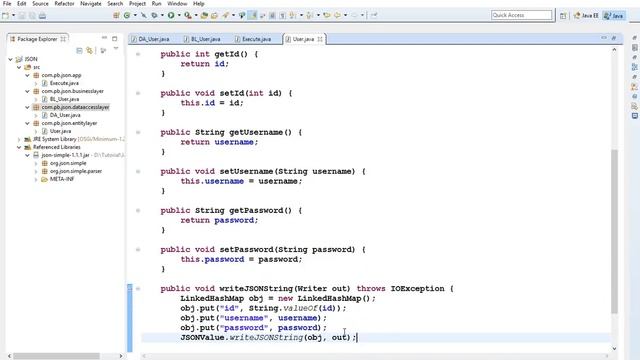Click the Debug bug icon
Image resolution: width=640 pixels, height=360 pixels.
(154, 16)
